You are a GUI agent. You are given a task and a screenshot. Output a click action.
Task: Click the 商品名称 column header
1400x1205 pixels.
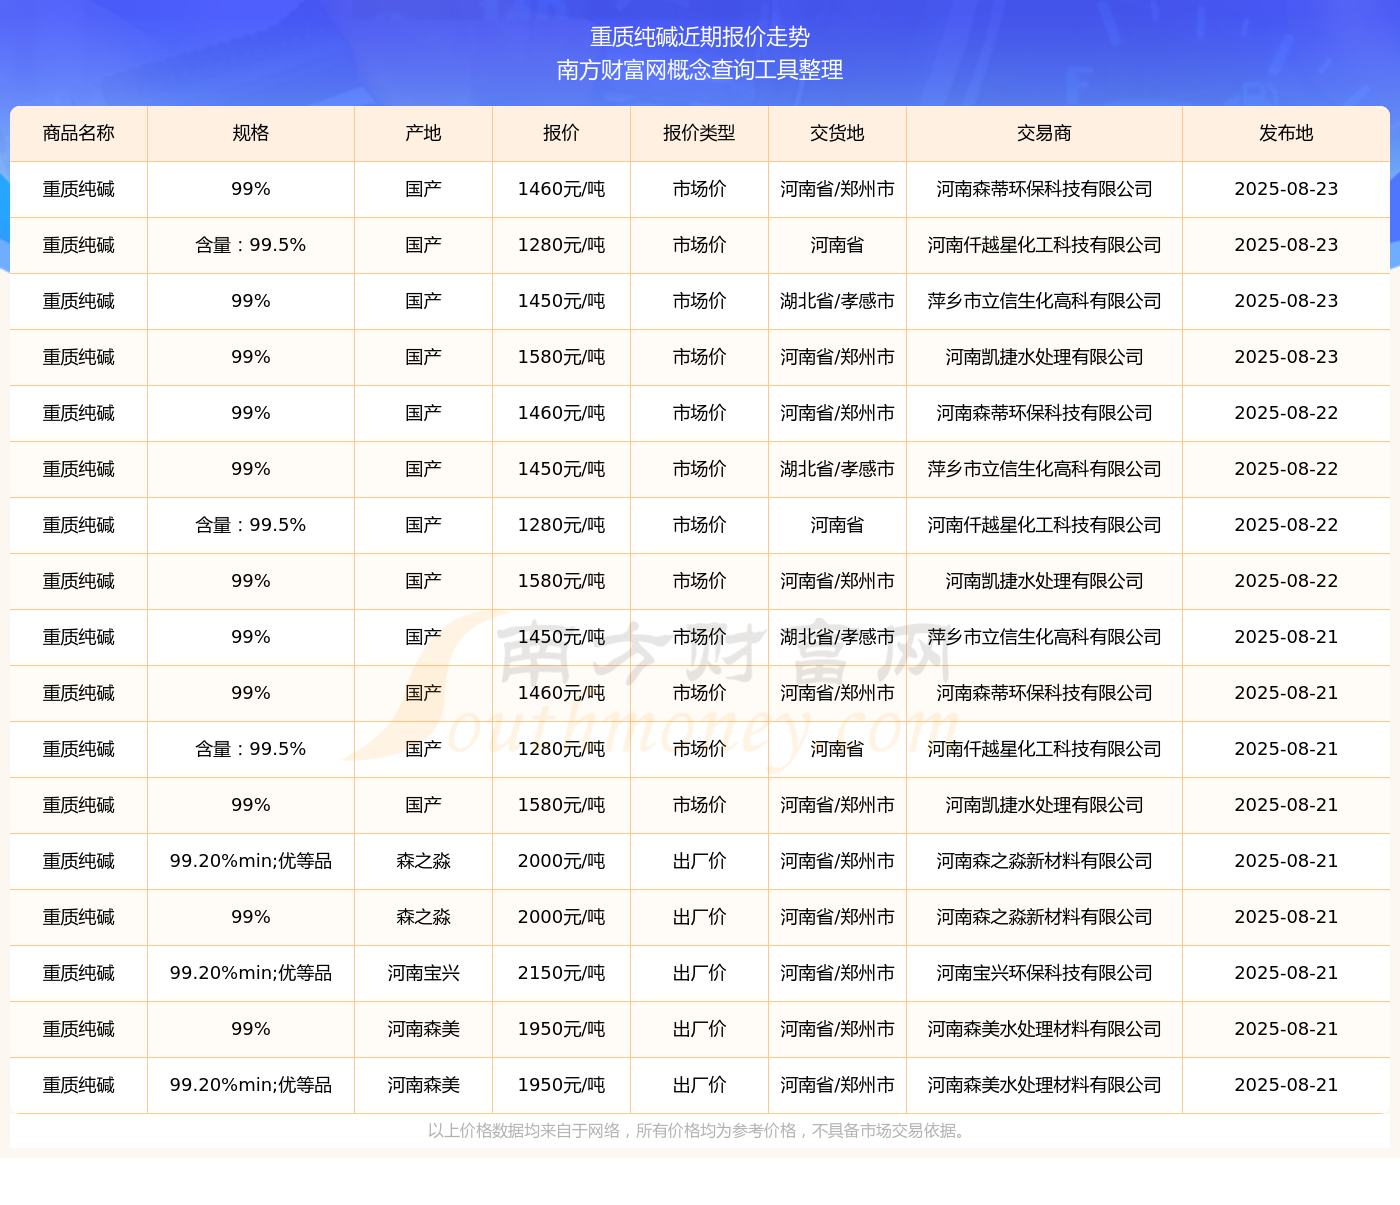(79, 133)
